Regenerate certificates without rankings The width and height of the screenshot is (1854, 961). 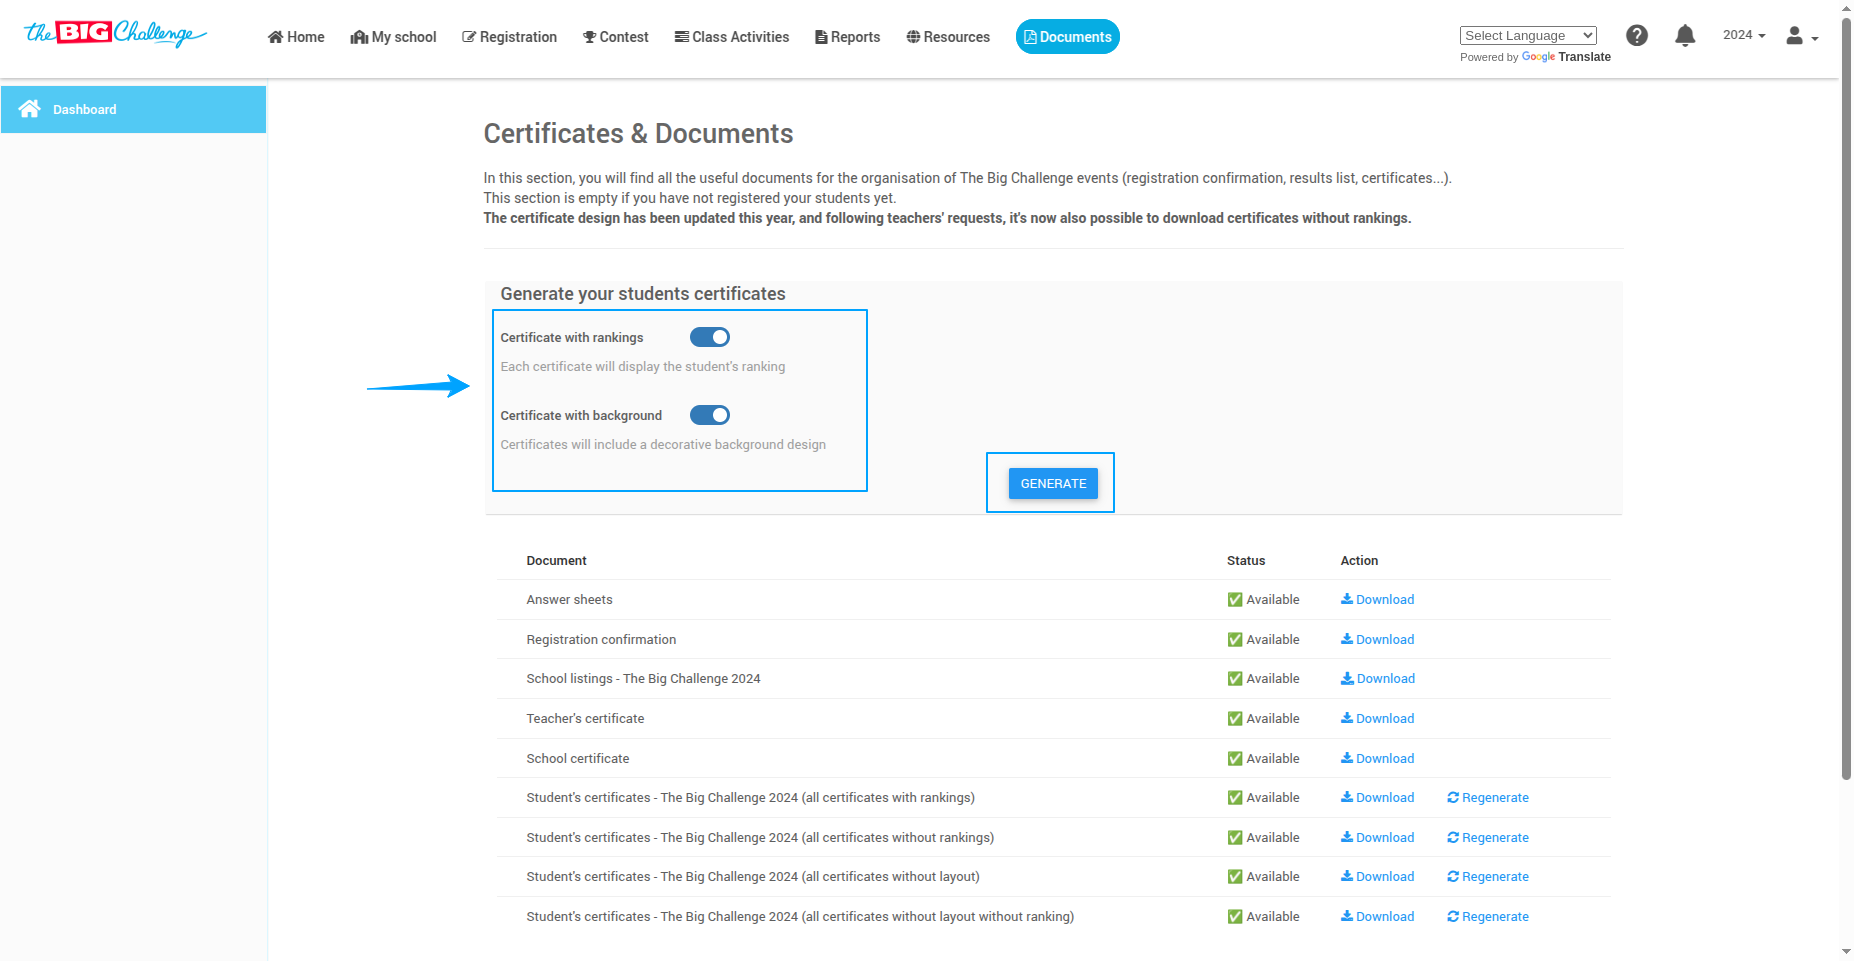(x=1487, y=837)
